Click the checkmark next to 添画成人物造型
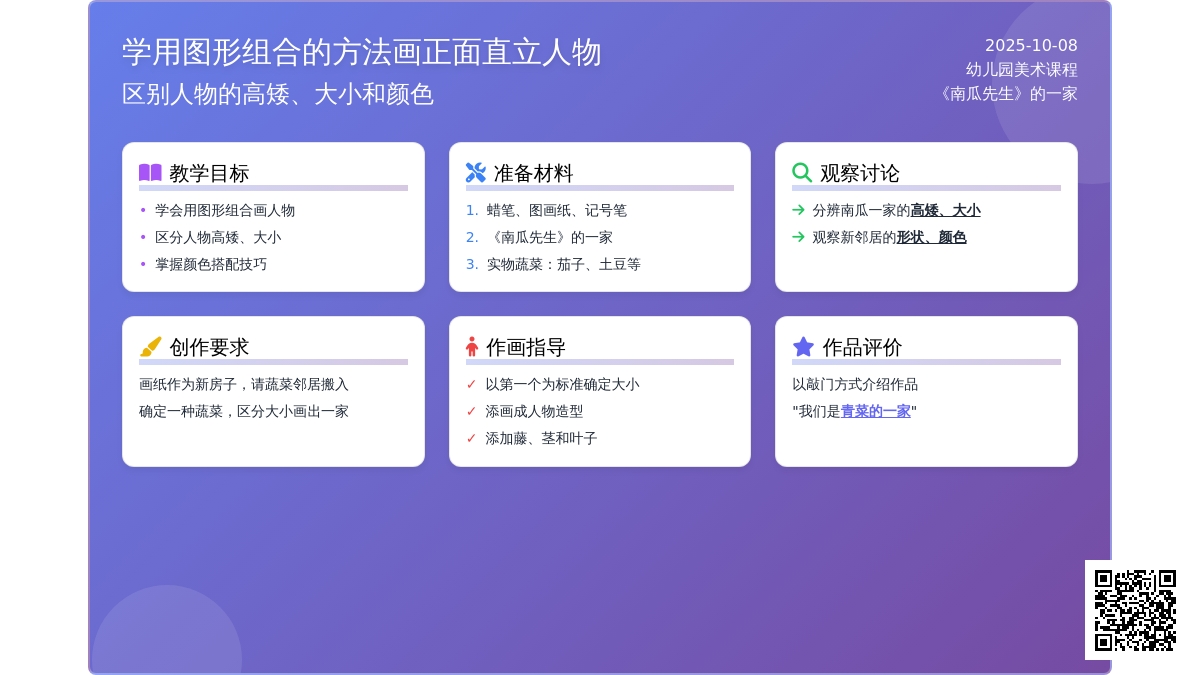 tap(472, 411)
